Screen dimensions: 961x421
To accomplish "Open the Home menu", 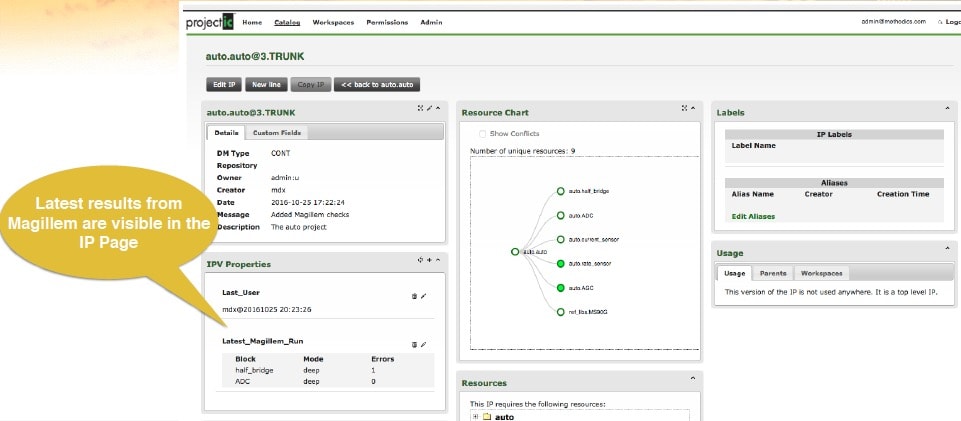I will (252, 22).
